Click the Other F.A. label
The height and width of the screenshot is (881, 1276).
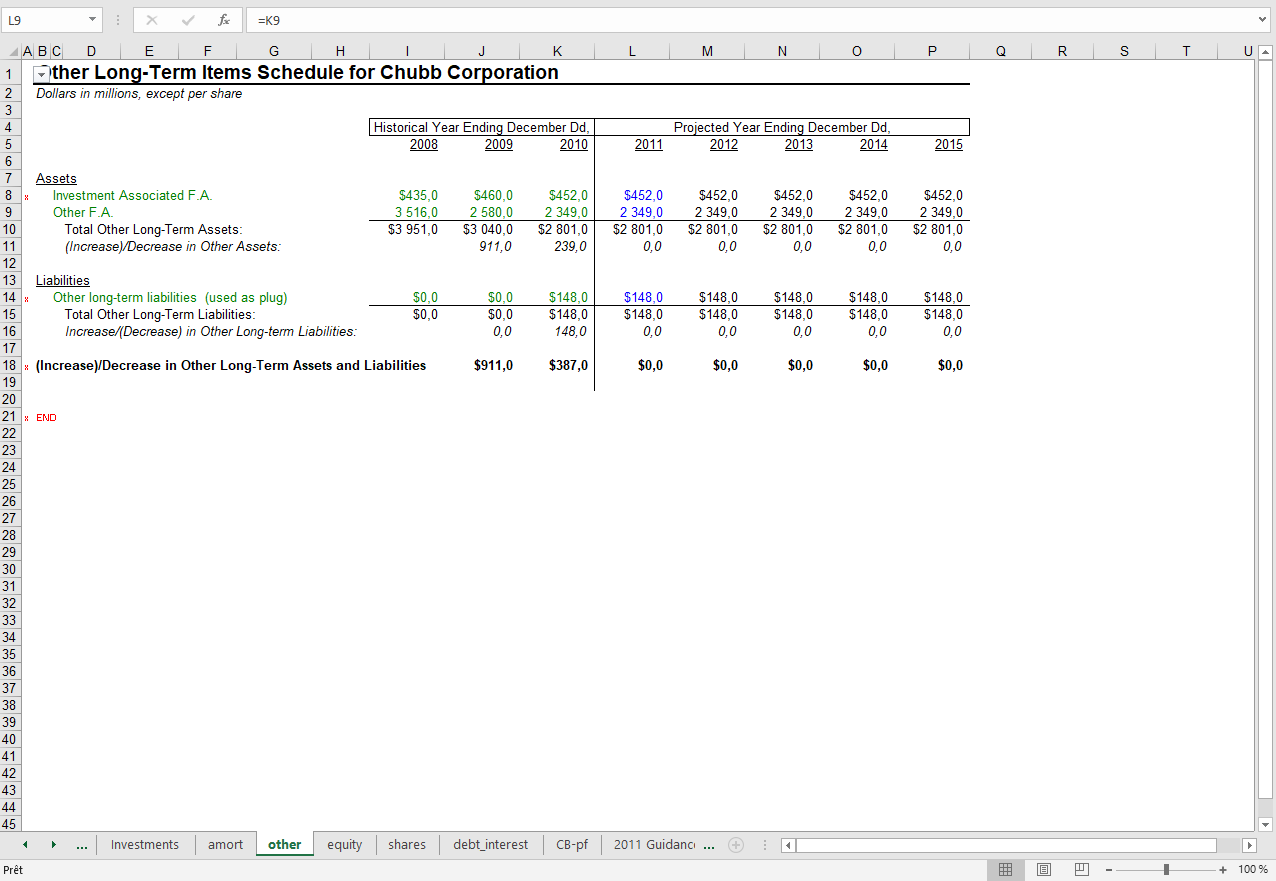point(83,213)
